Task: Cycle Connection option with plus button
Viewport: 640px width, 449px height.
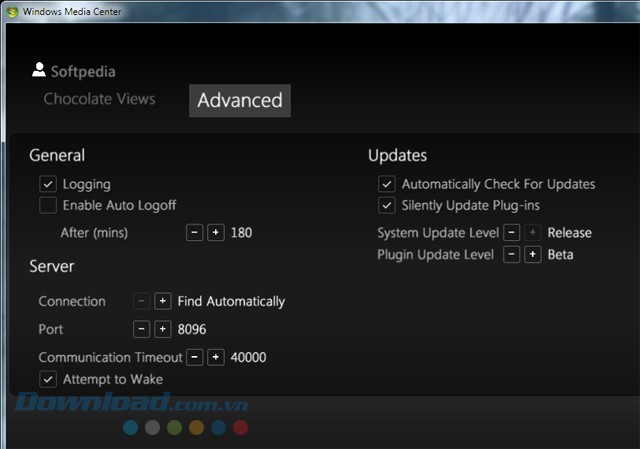Action: [163, 301]
